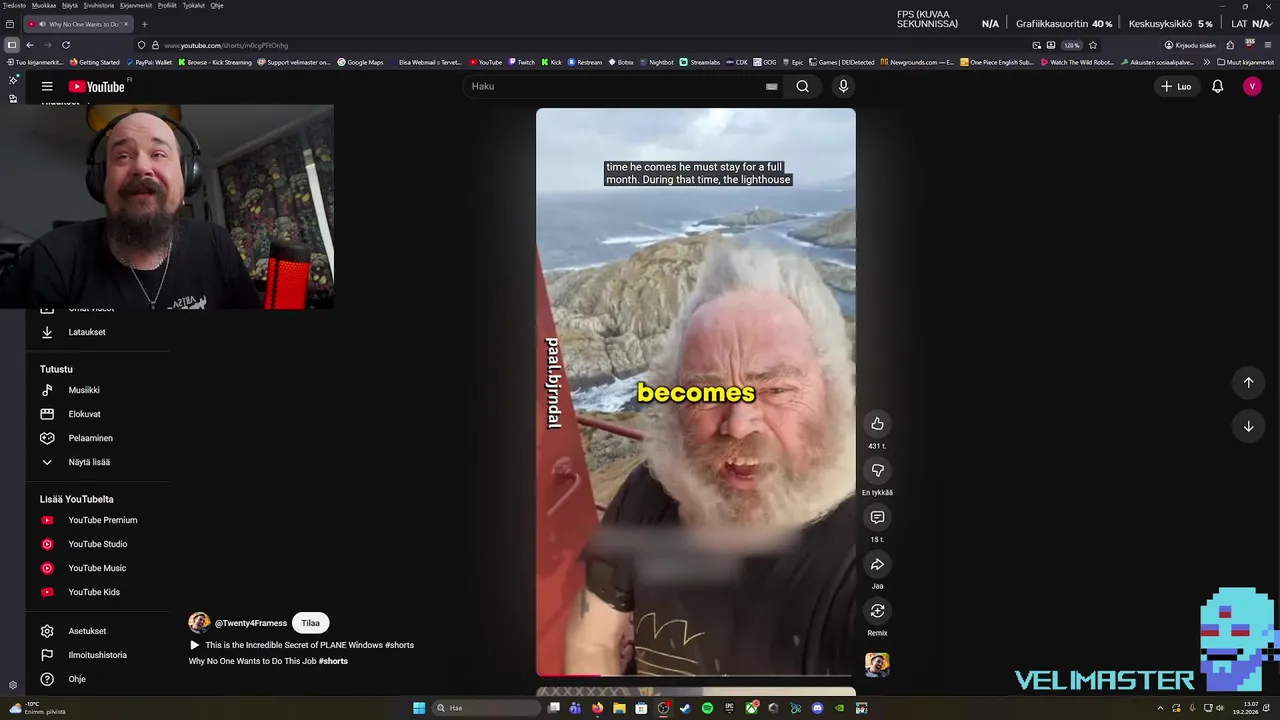Go to previous short with up arrow

click(1248, 382)
